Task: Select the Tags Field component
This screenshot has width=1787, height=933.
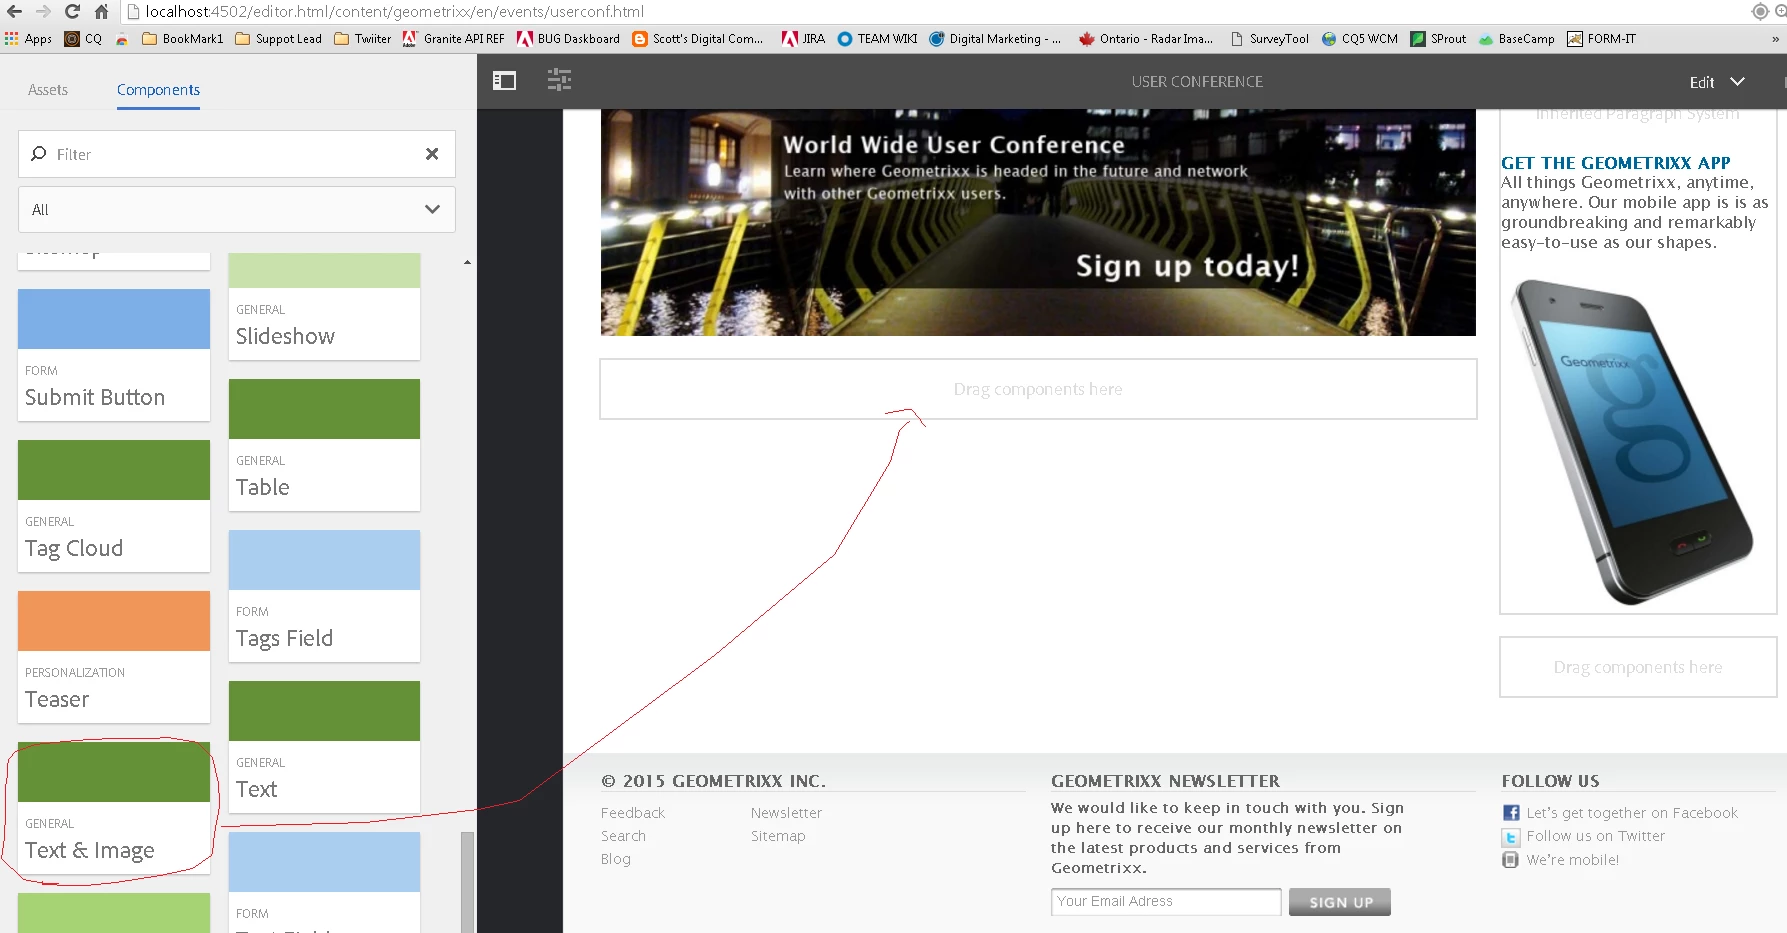Action: pos(324,596)
